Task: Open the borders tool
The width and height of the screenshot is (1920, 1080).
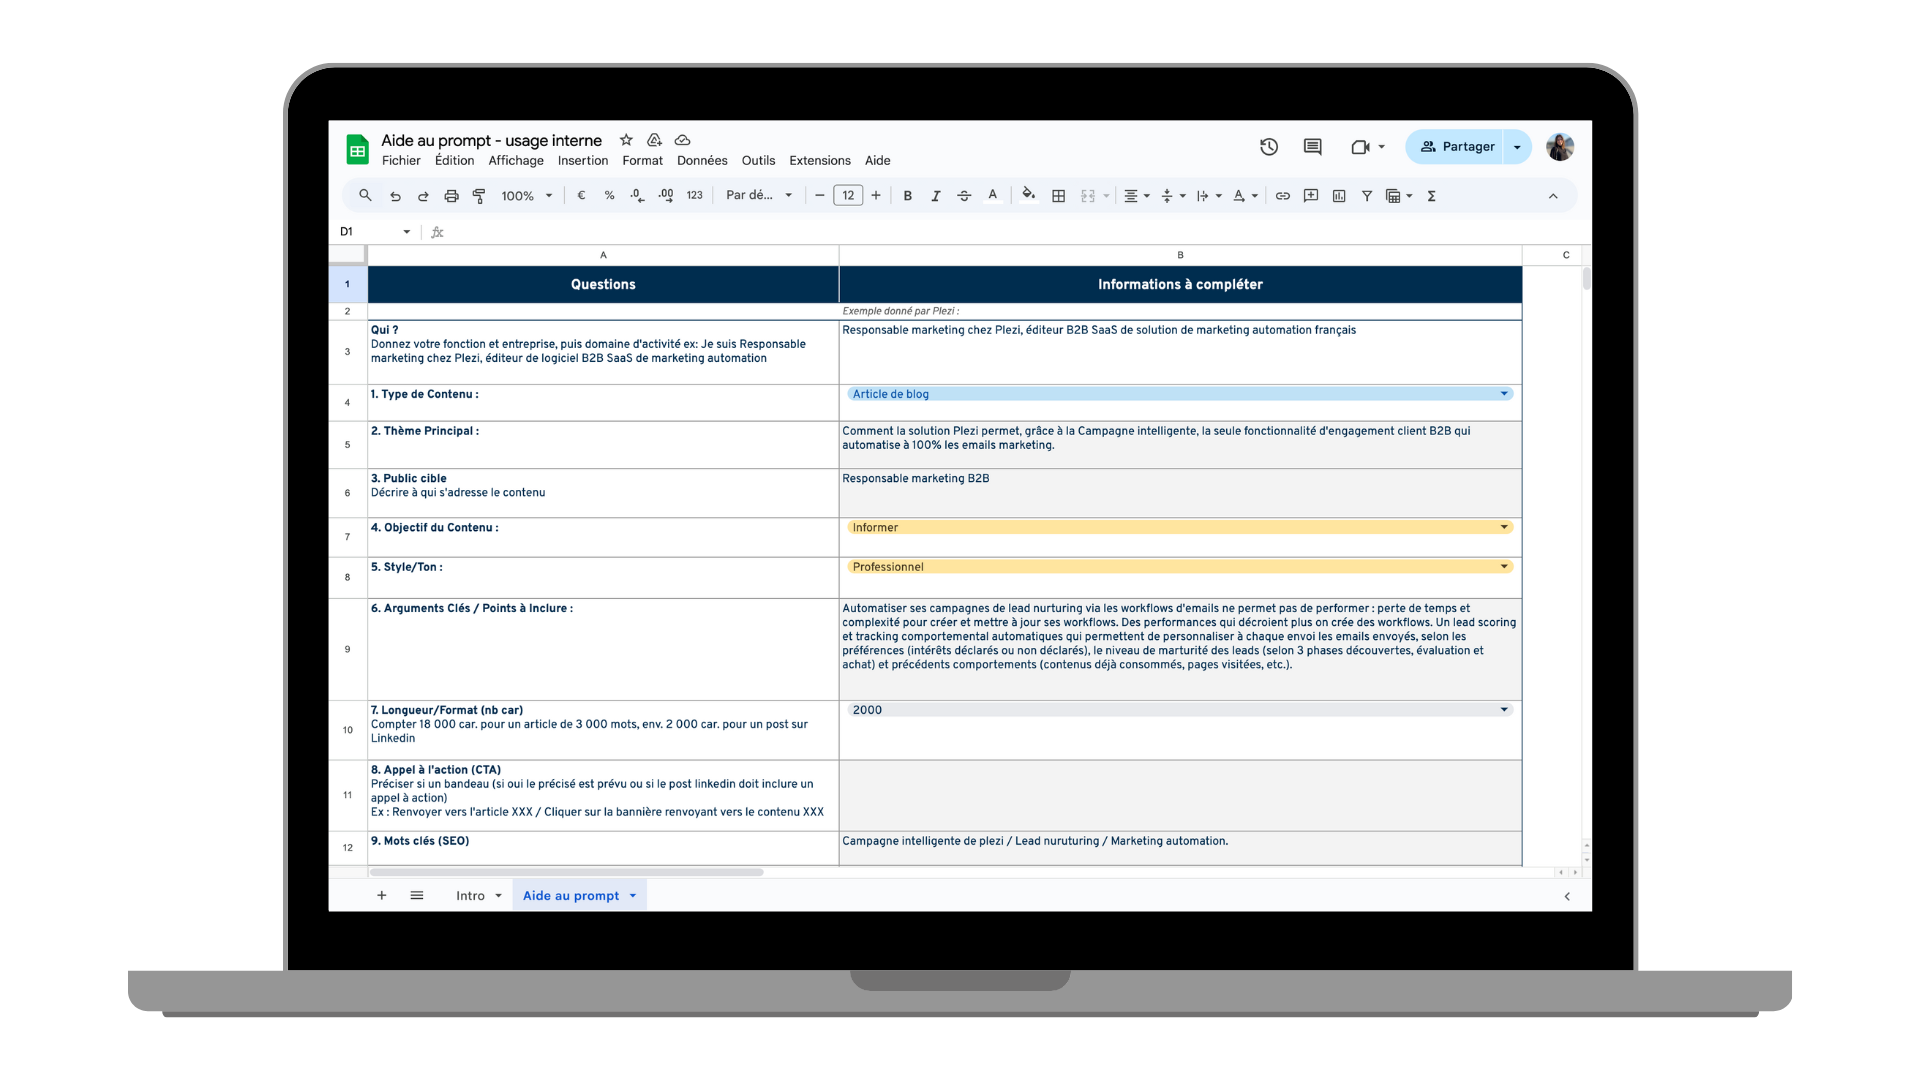Action: (1059, 196)
